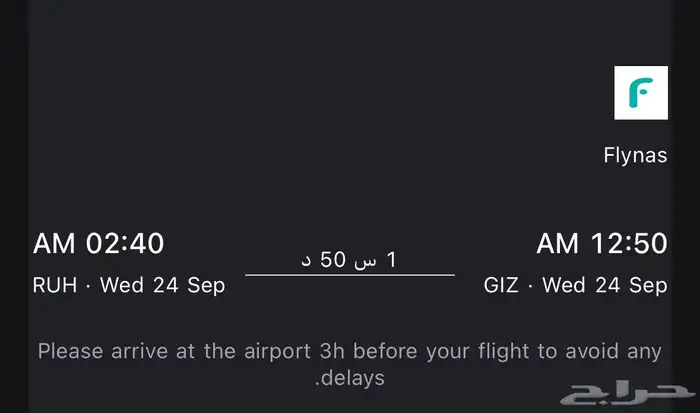Click the "3h" text in the notice
This screenshot has height=413, width=700.
click(333, 351)
